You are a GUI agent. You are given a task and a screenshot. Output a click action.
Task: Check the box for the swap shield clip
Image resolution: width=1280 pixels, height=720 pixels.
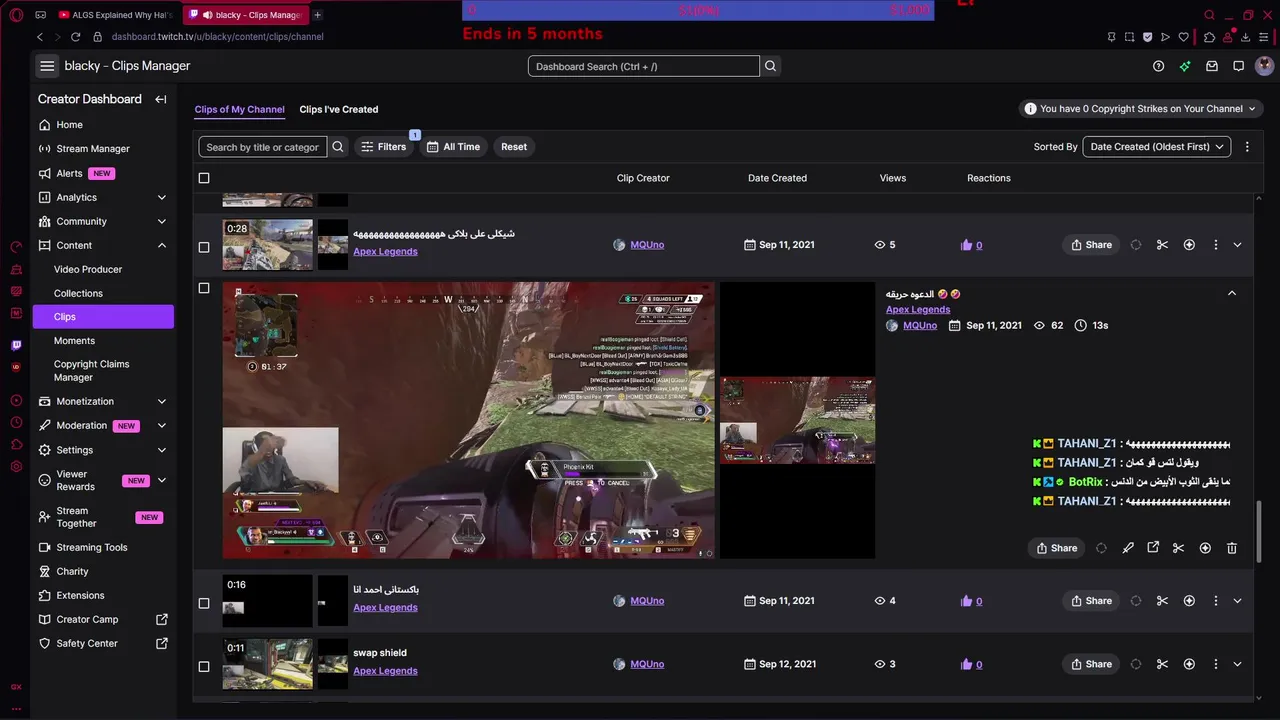pyautogui.click(x=204, y=666)
